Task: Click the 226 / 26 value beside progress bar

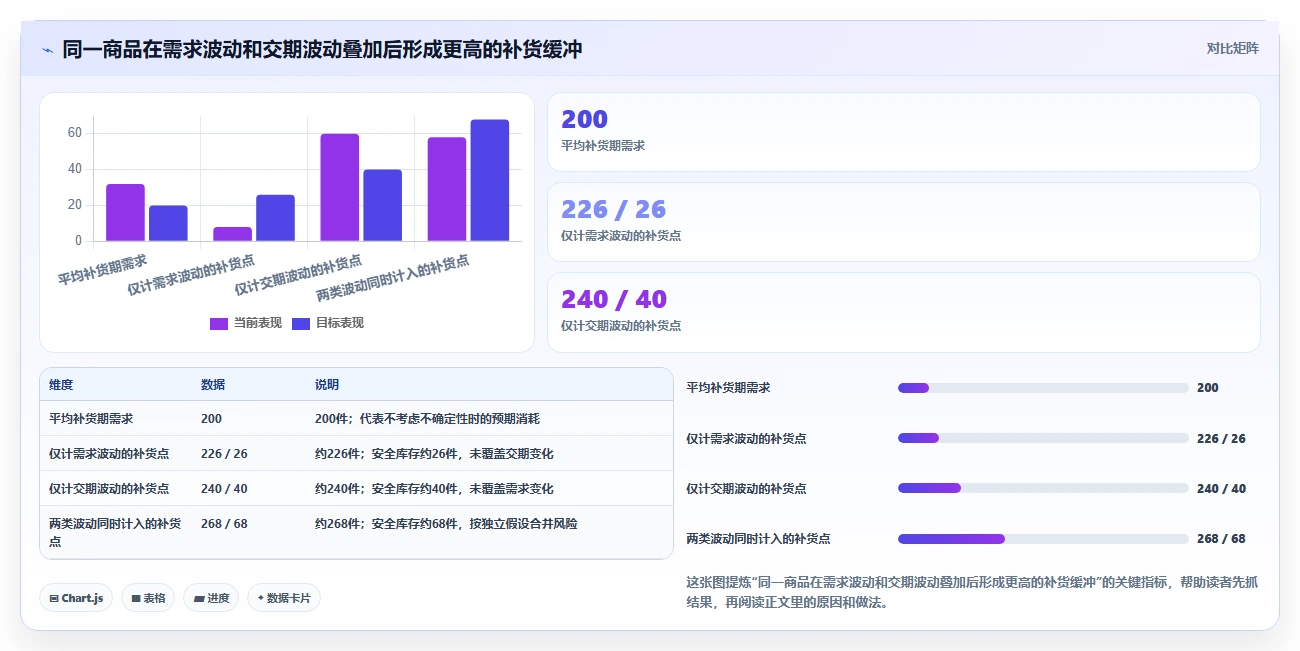Action: click(1221, 438)
